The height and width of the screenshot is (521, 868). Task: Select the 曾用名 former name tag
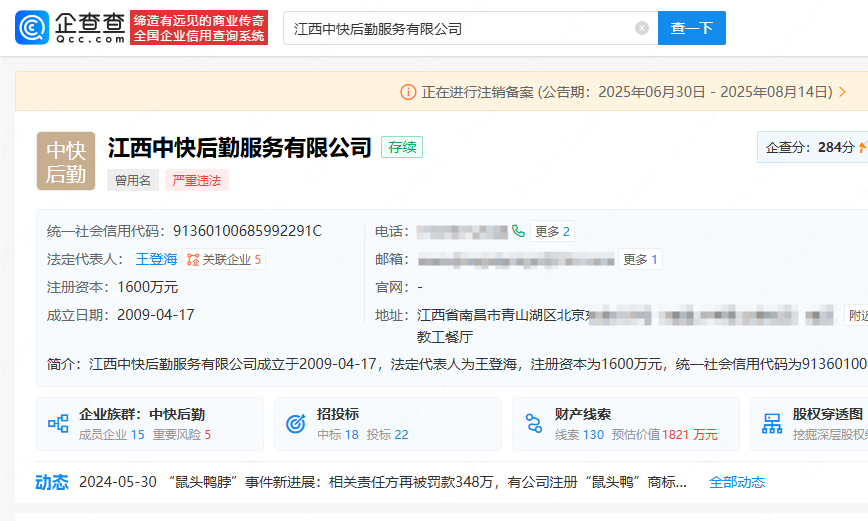[133, 181]
